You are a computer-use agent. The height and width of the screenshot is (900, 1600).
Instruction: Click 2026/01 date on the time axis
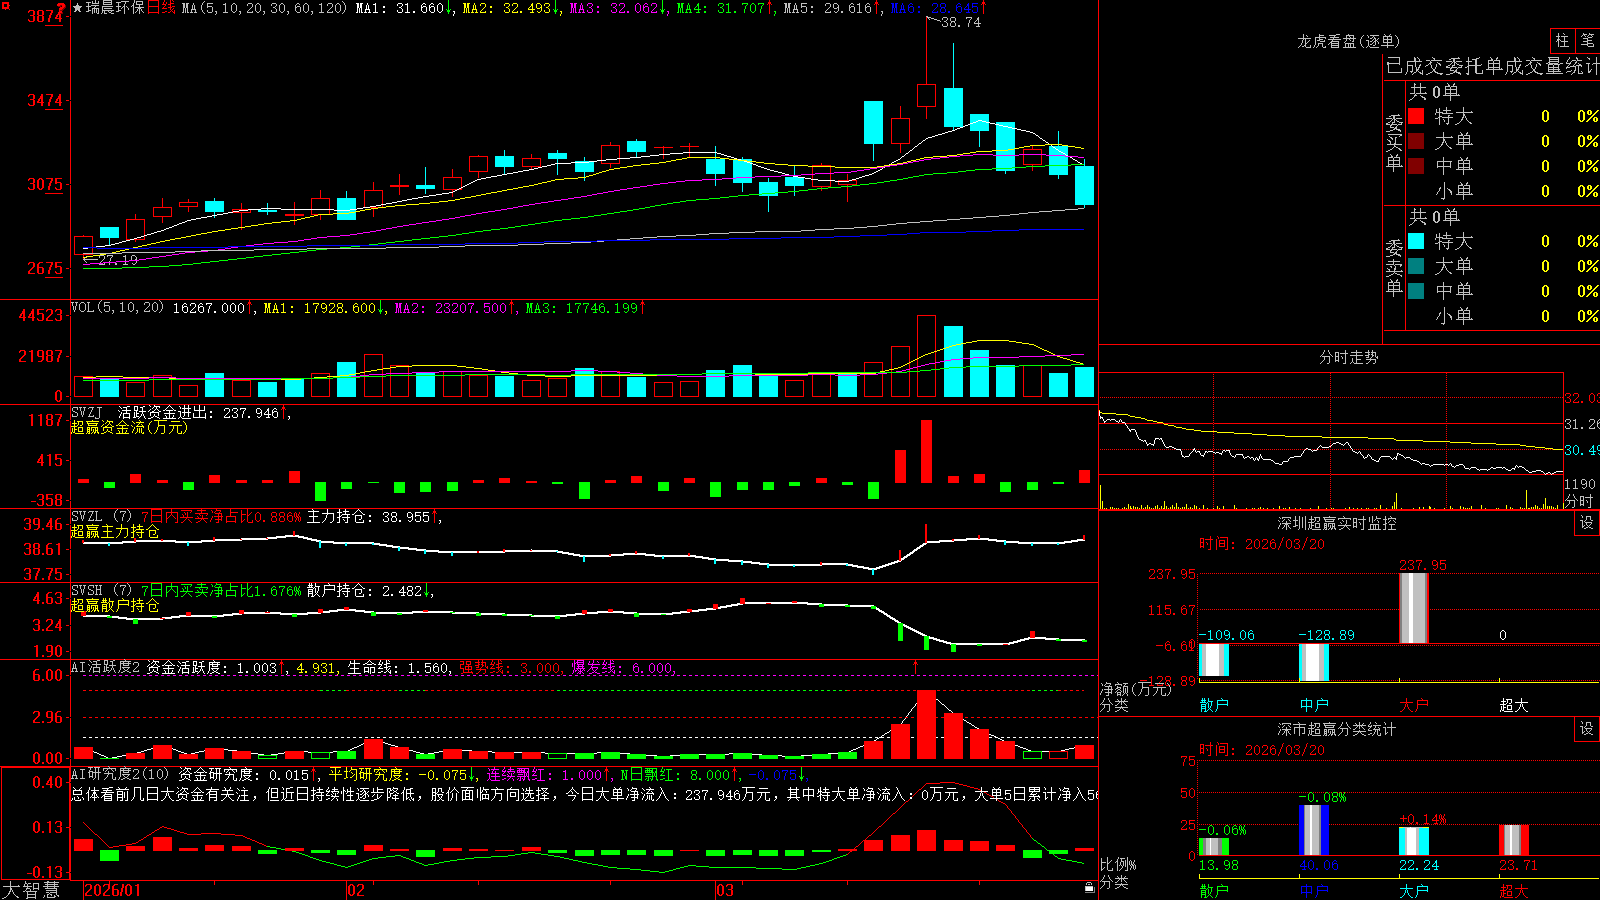click(x=113, y=890)
